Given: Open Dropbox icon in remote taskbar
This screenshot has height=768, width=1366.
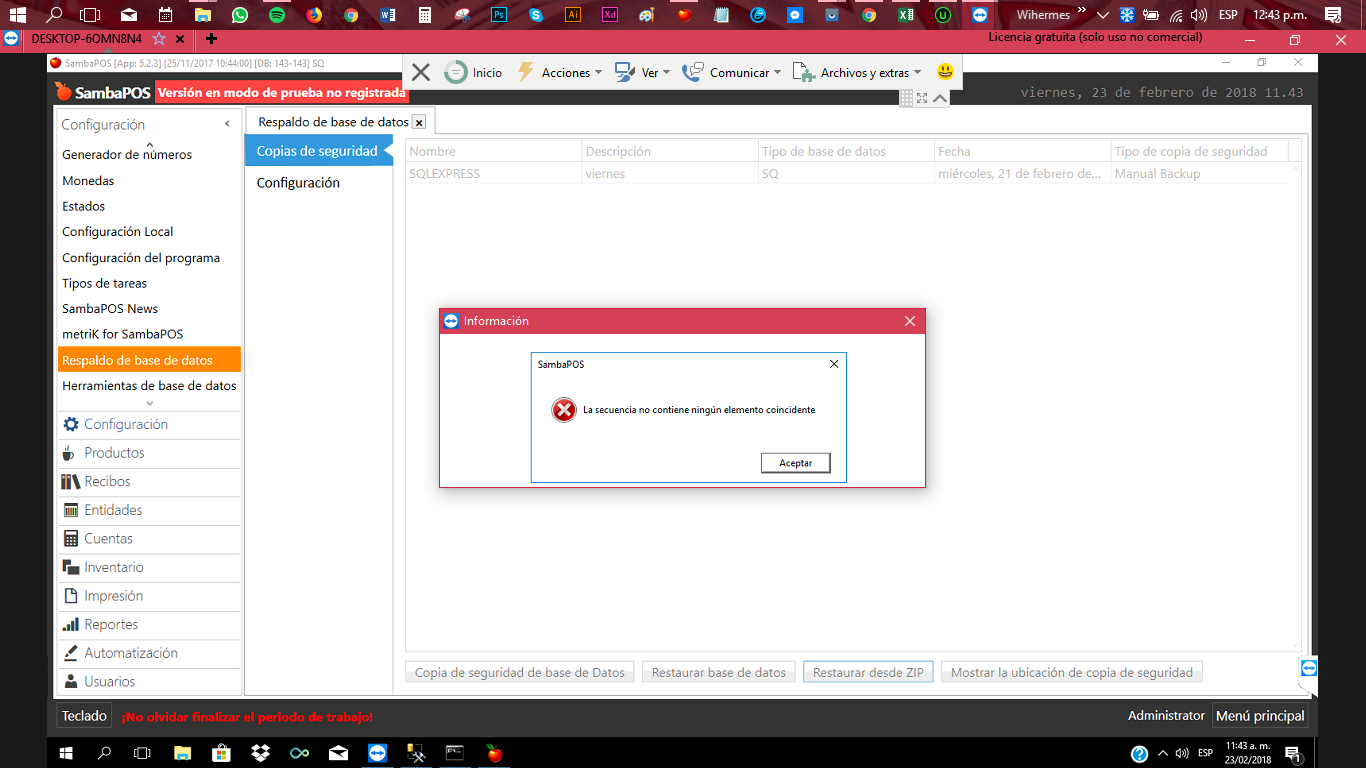Looking at the screenshot, I should (260, 753).
